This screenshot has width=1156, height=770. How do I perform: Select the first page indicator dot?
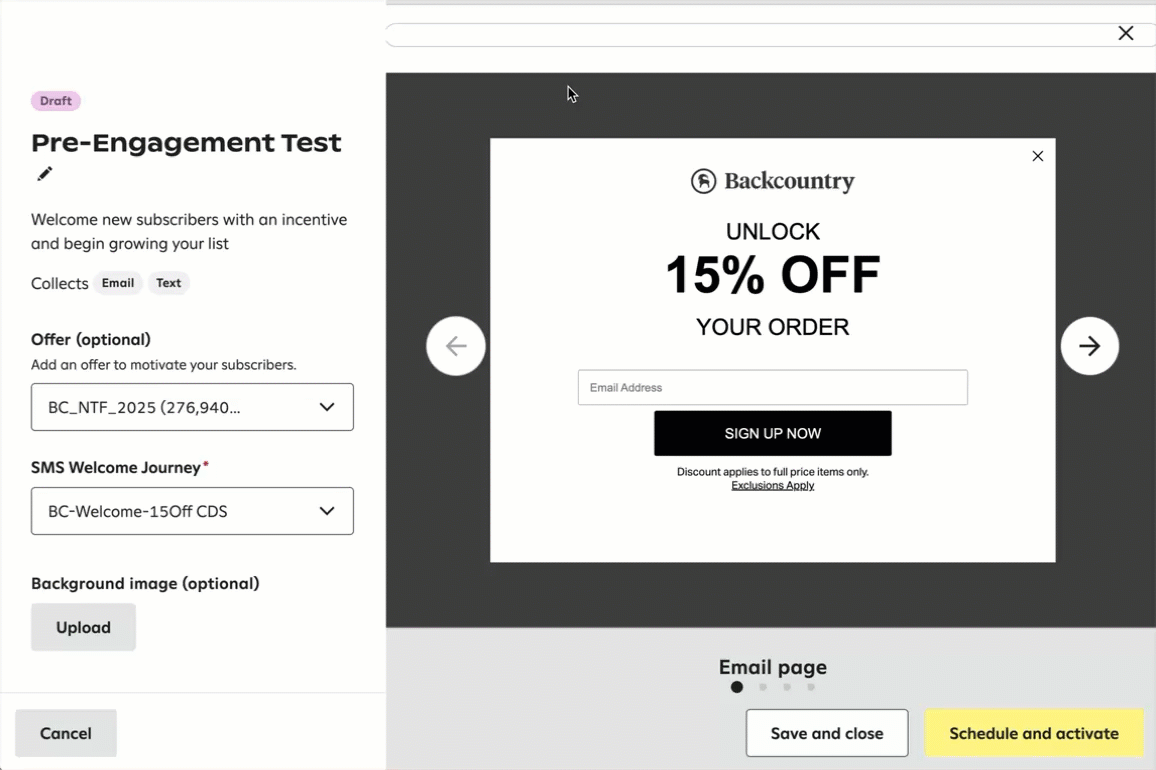(737, 687)
